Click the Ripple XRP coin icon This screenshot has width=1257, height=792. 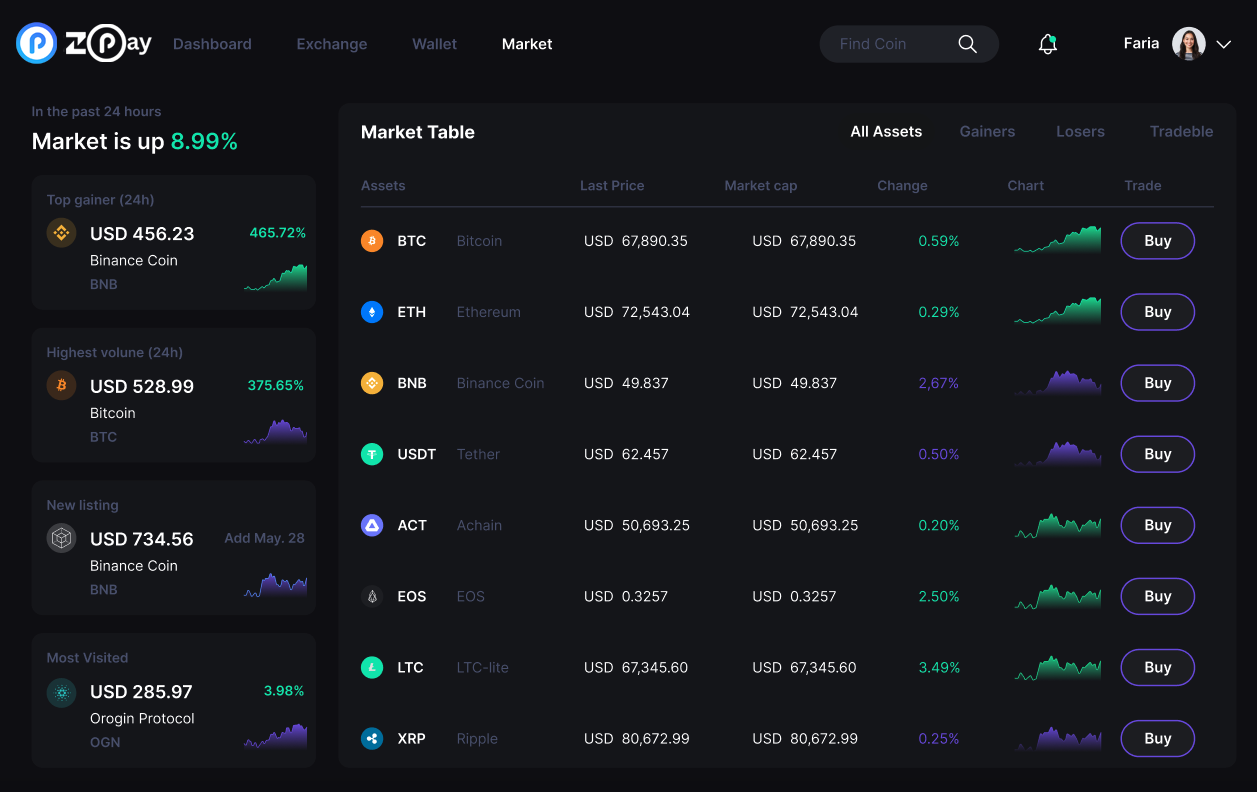(372, 739)
